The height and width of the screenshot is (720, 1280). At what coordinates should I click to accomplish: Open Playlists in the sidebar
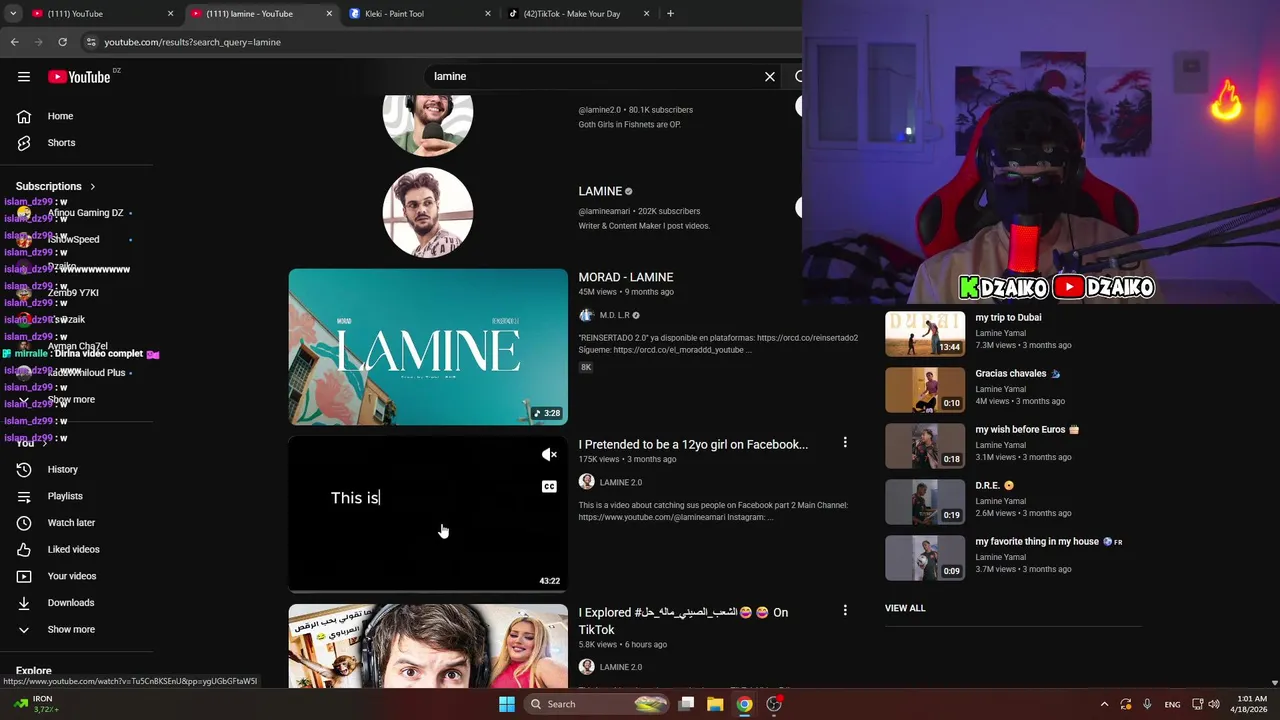(x=65, y=496)
